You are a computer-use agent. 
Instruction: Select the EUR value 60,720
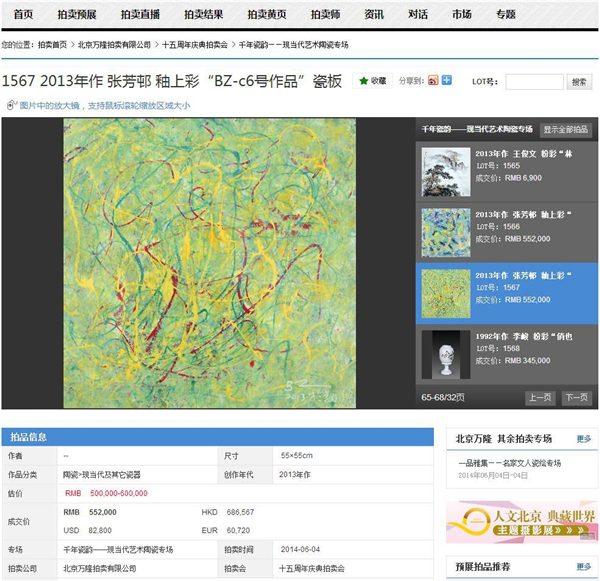click(x=238, y=530)
